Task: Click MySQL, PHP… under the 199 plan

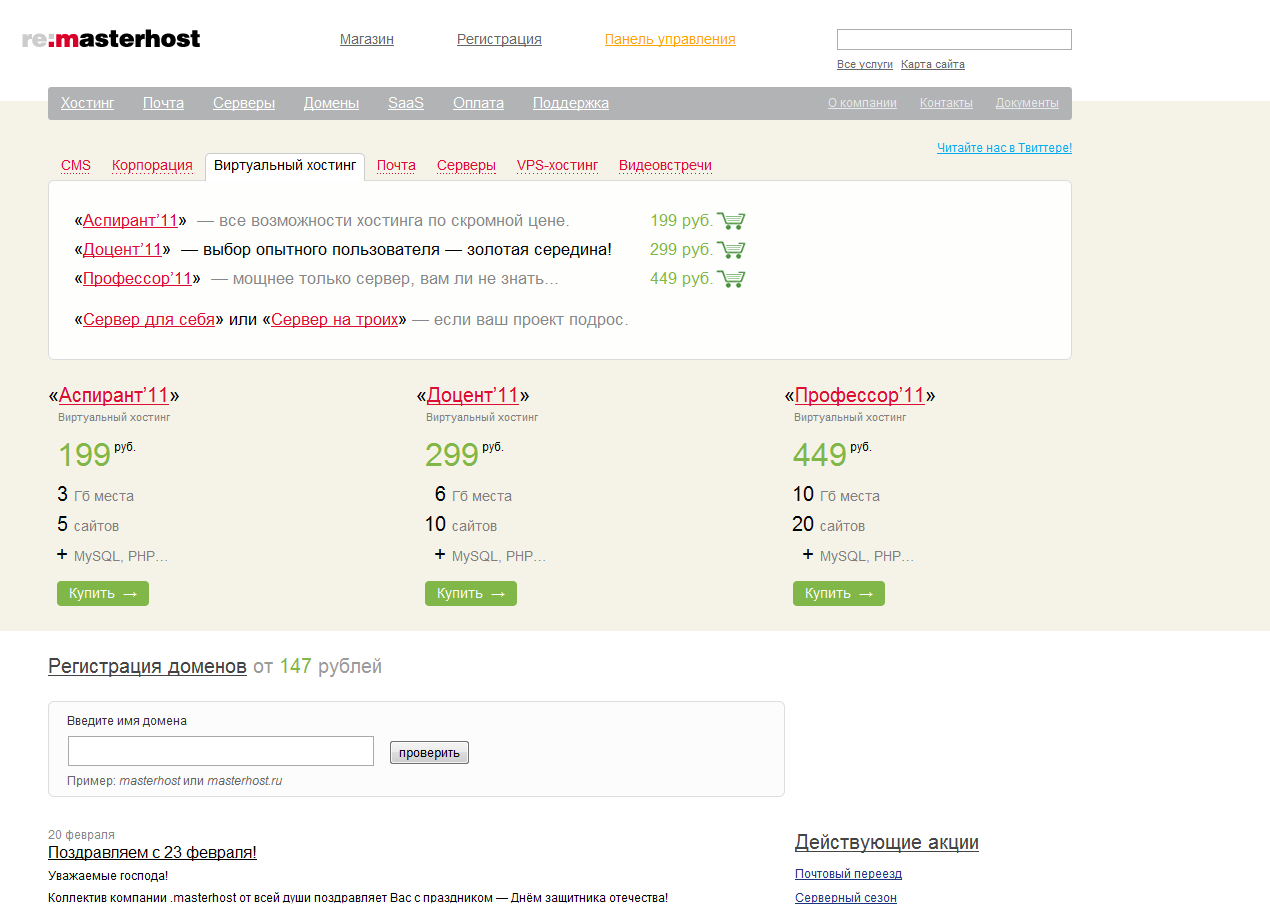Action: click(x=121, y=556)
